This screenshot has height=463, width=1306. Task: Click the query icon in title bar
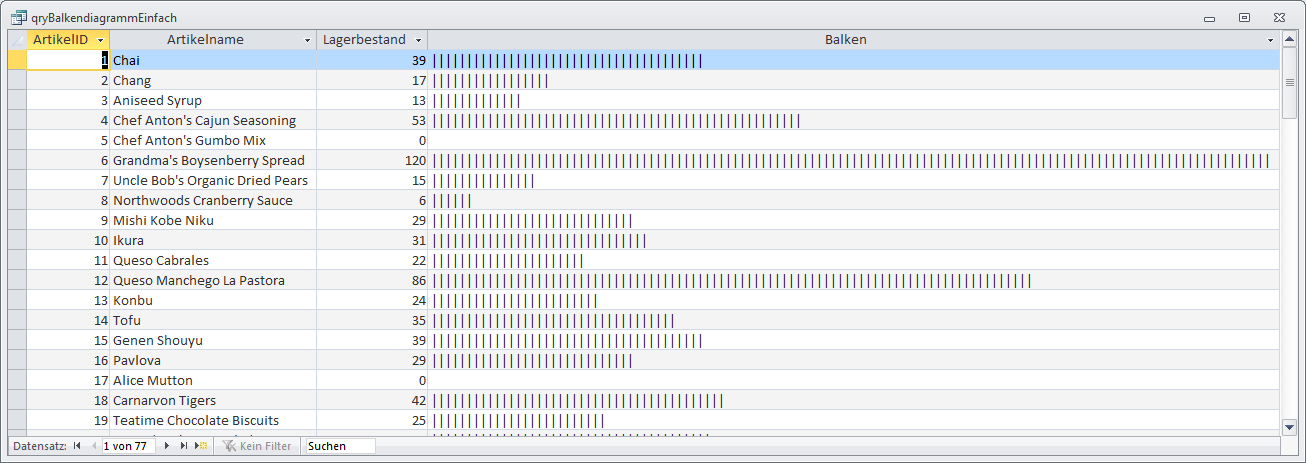(x=19, y=17)
